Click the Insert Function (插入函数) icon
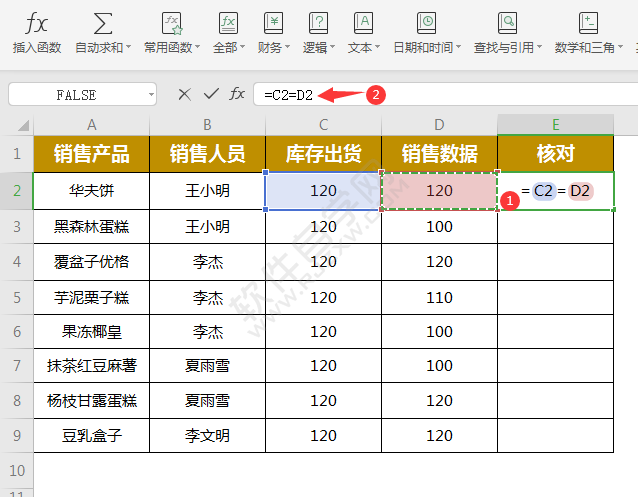638x497 pixels. click(x=37, y=23)
